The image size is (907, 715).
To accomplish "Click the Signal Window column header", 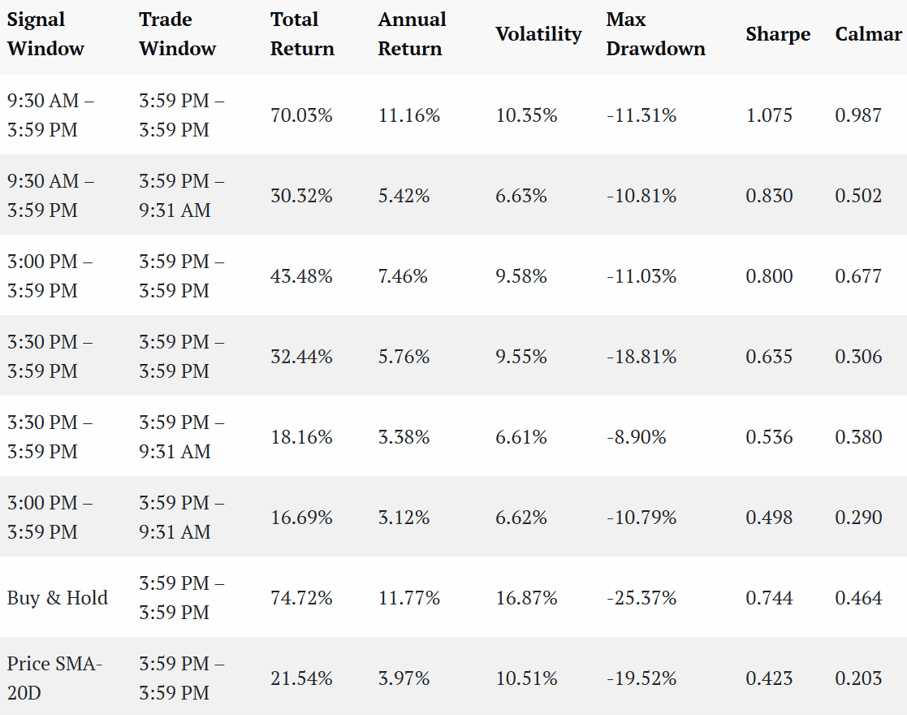I will point(46,34).
